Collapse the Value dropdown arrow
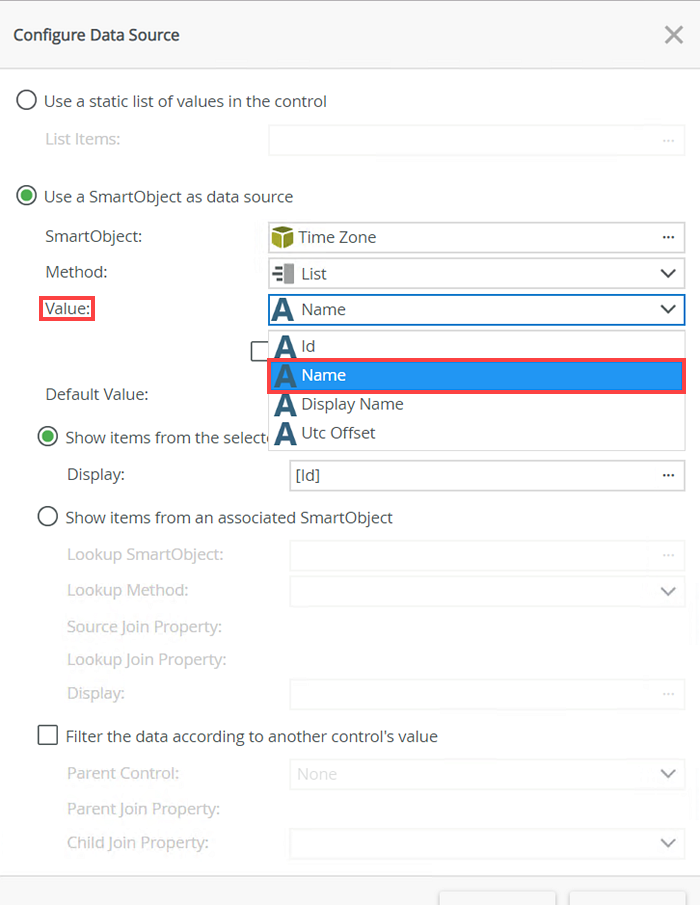700x905 pixels. click(x=668, y=310)
